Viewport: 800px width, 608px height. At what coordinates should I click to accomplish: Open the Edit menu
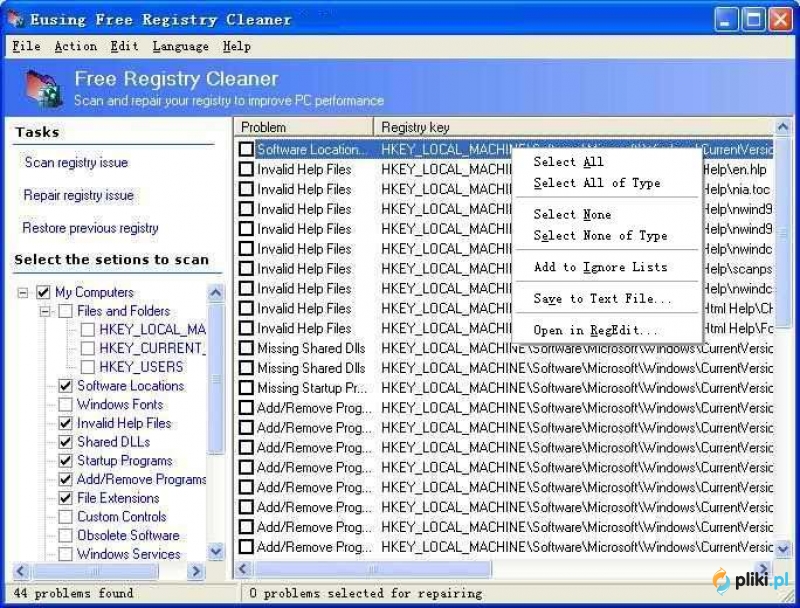[x=124, y=46]
